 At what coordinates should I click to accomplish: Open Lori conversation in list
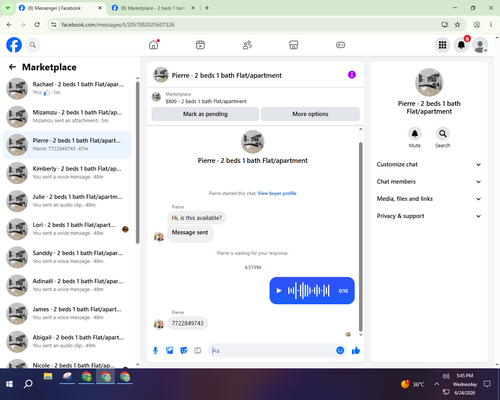(67, 229)
